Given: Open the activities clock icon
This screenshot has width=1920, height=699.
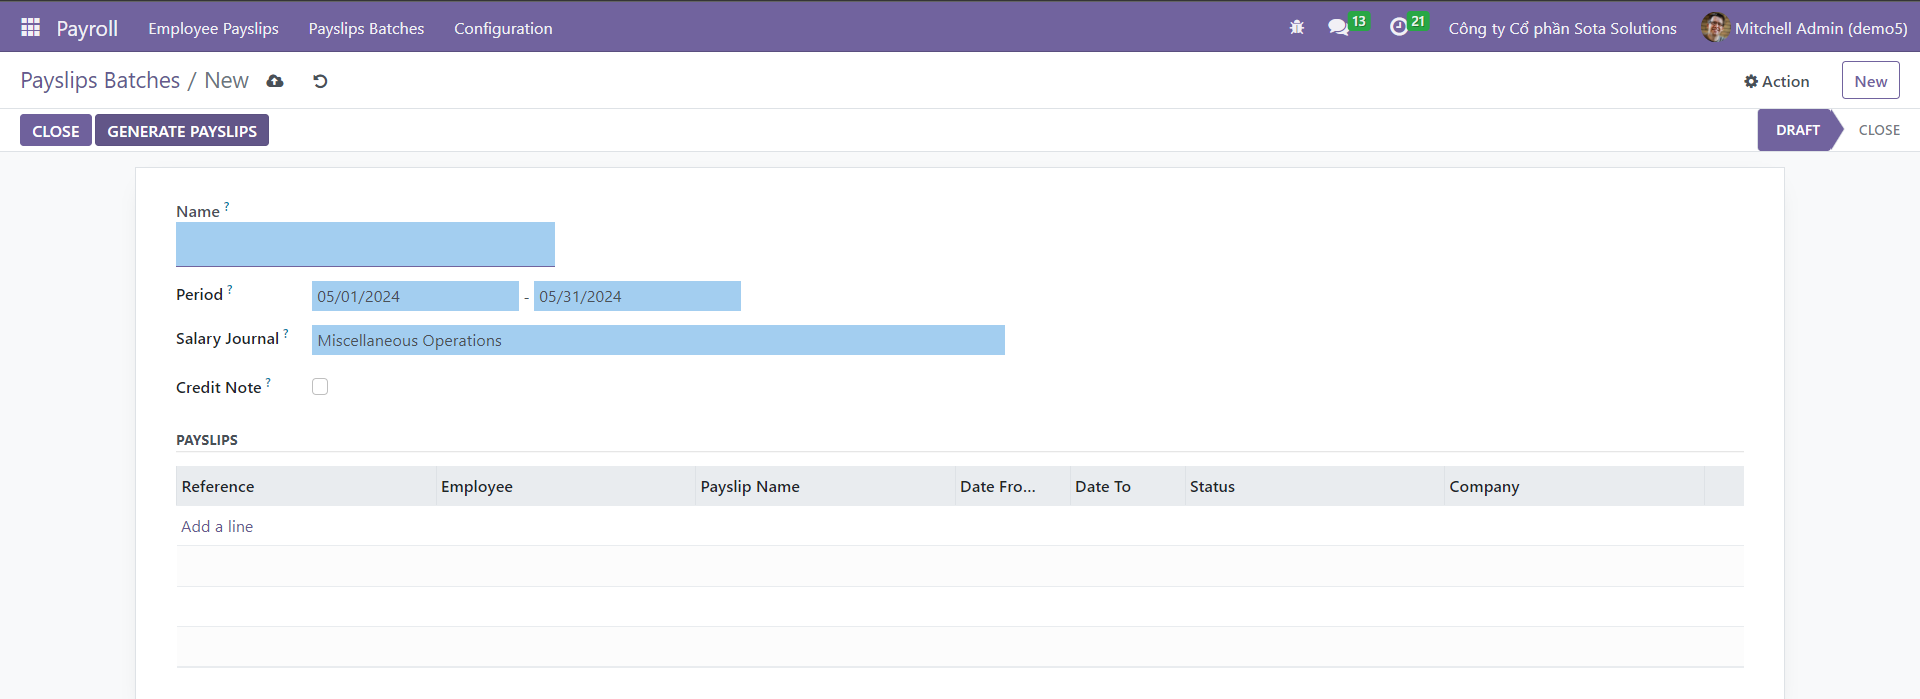Looking at the screenshot, I should (x=1398, y=28).
